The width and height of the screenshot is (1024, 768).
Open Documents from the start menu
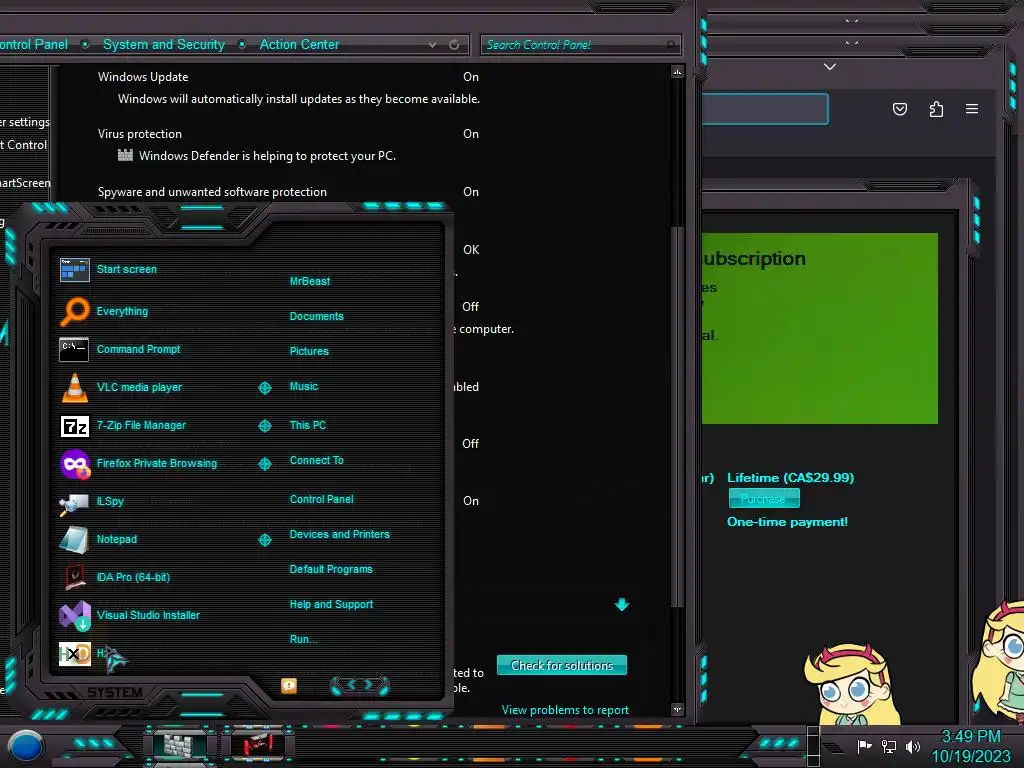[x=316, y=316]
